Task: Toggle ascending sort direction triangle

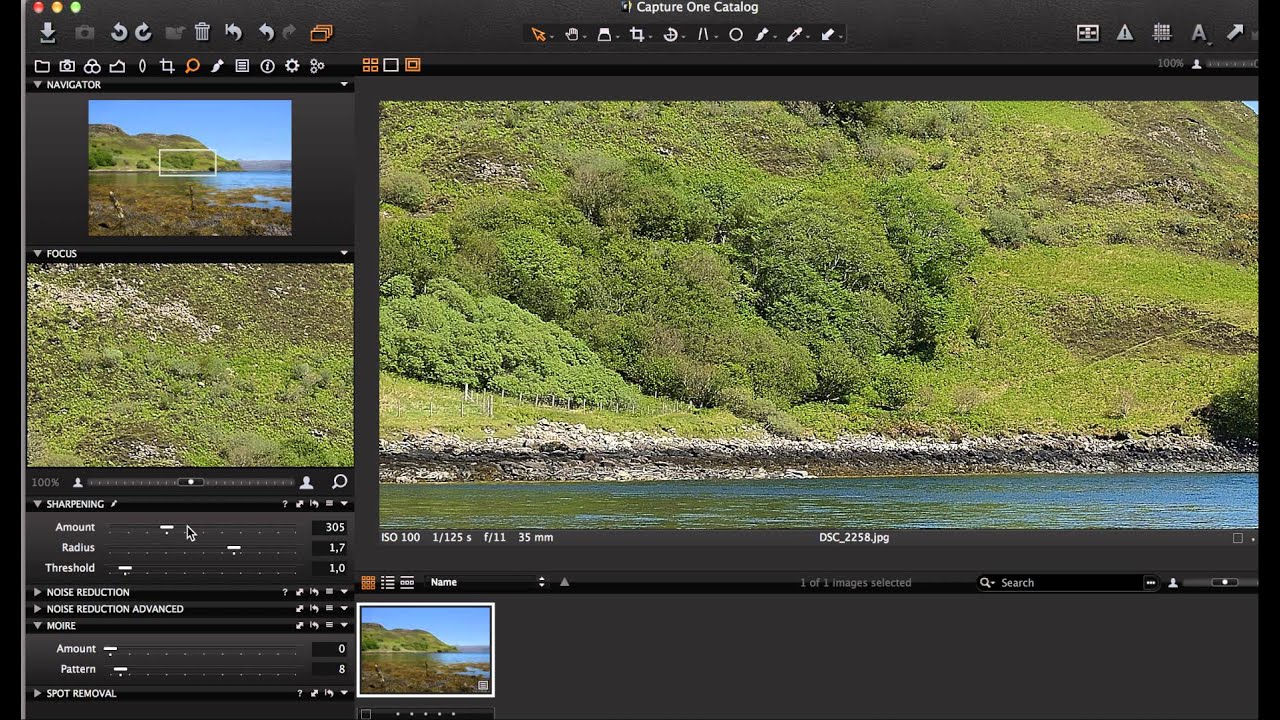Action: (564, 582)
